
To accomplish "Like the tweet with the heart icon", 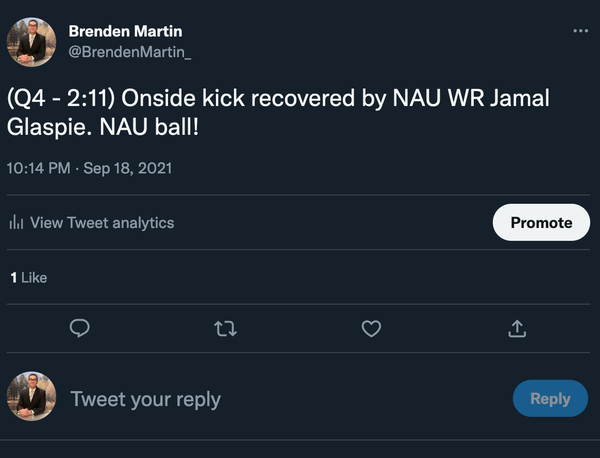I will 371,328.
